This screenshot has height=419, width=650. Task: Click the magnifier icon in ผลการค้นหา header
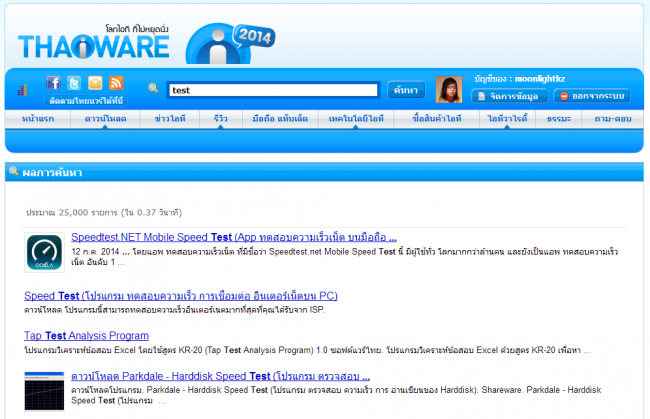14,171
